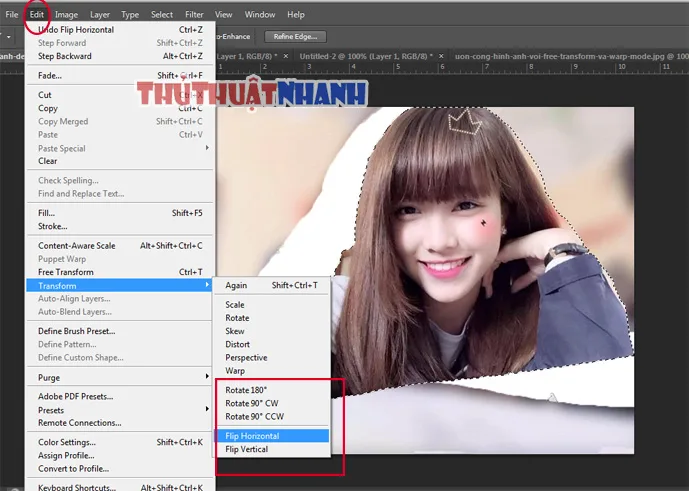Open Color Settings
This screenshot has width=689, height=491.
tap(120, 442)
